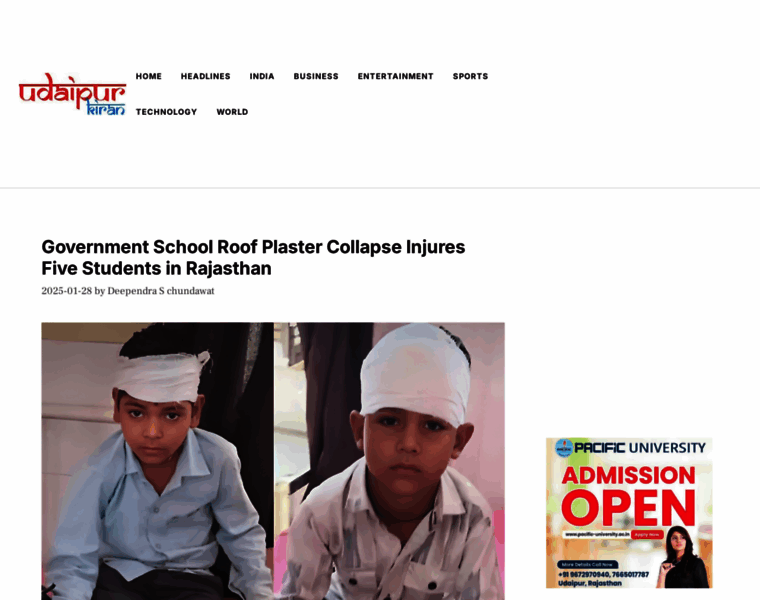760x600 pixels.
Task: Click the article headline about school roof collapse
Action: [x=253, y=257]
